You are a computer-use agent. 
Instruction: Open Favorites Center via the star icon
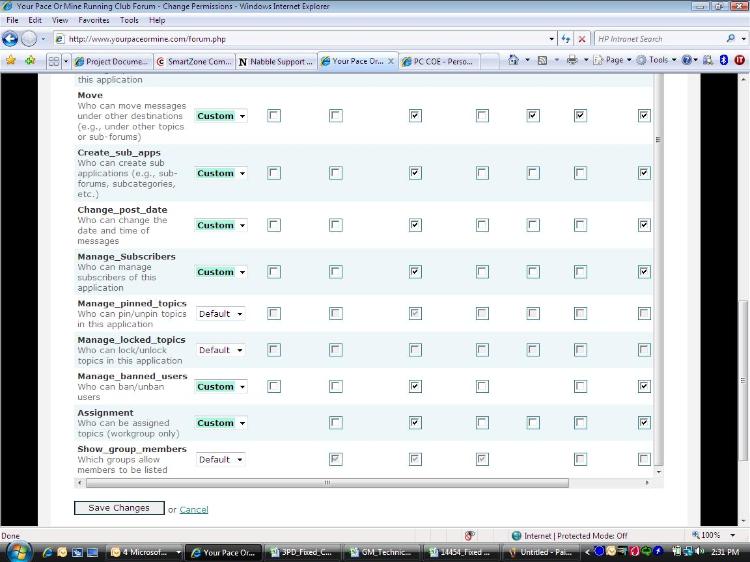point(11,60)
